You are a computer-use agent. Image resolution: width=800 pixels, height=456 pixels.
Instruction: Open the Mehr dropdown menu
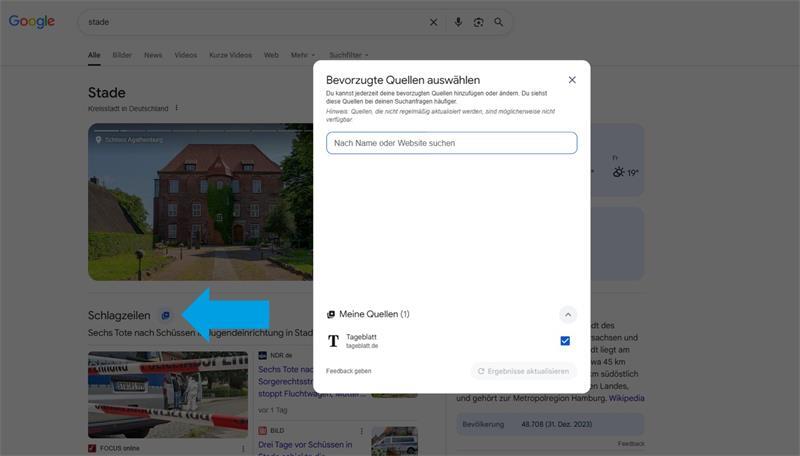pyautogui.click(x=303, y=55)
